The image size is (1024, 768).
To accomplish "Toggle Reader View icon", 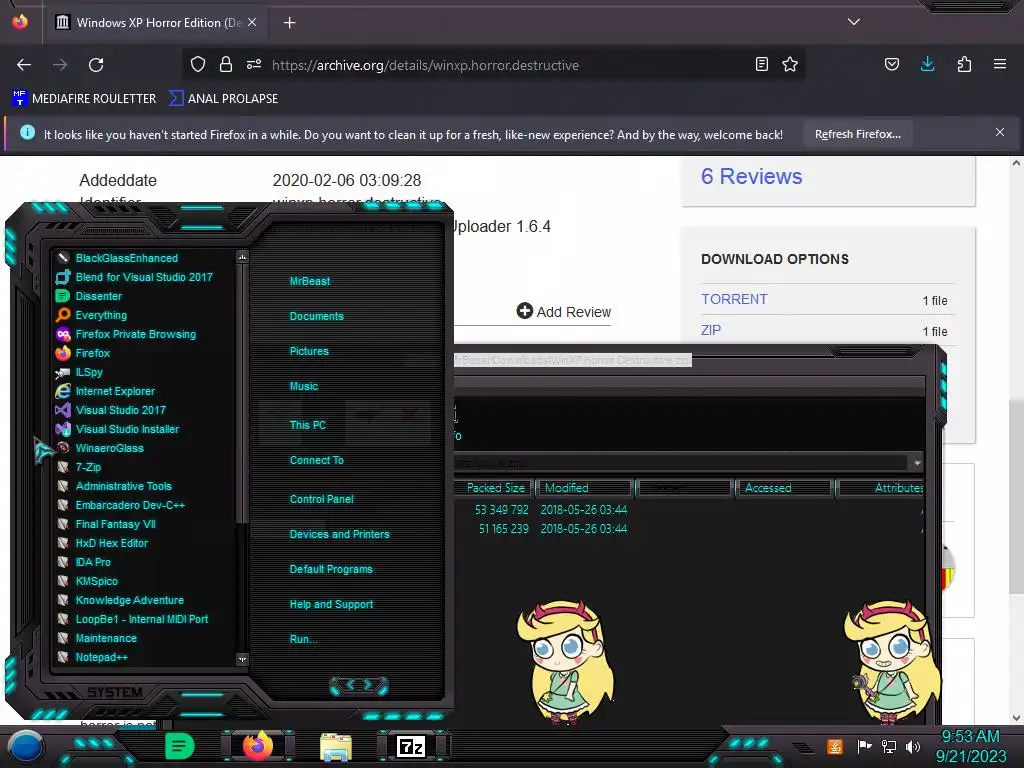I will pos(761,64).
